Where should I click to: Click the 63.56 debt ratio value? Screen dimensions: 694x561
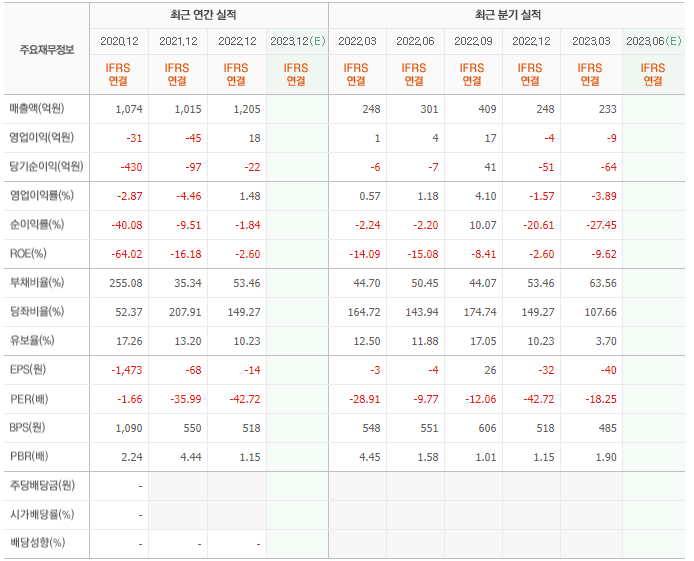pos(603,283)
